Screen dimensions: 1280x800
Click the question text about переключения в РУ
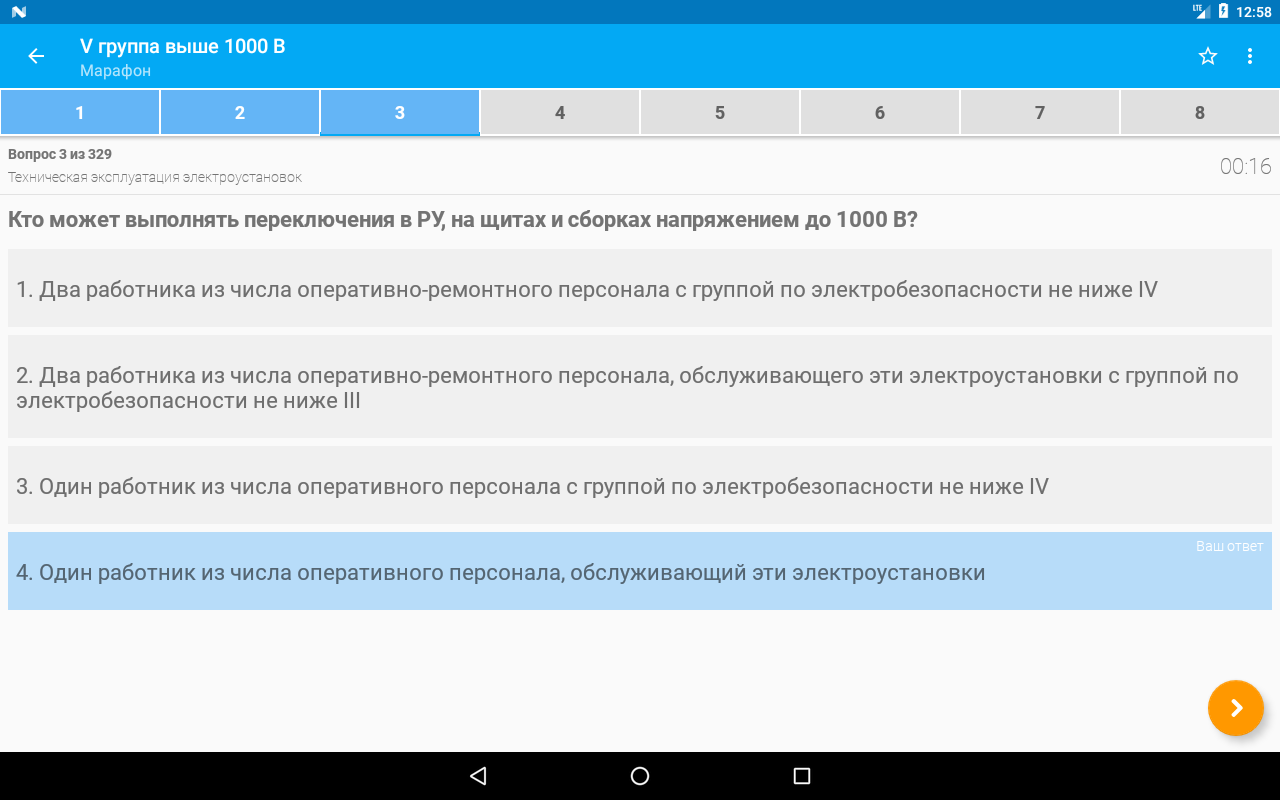[463, 220]
